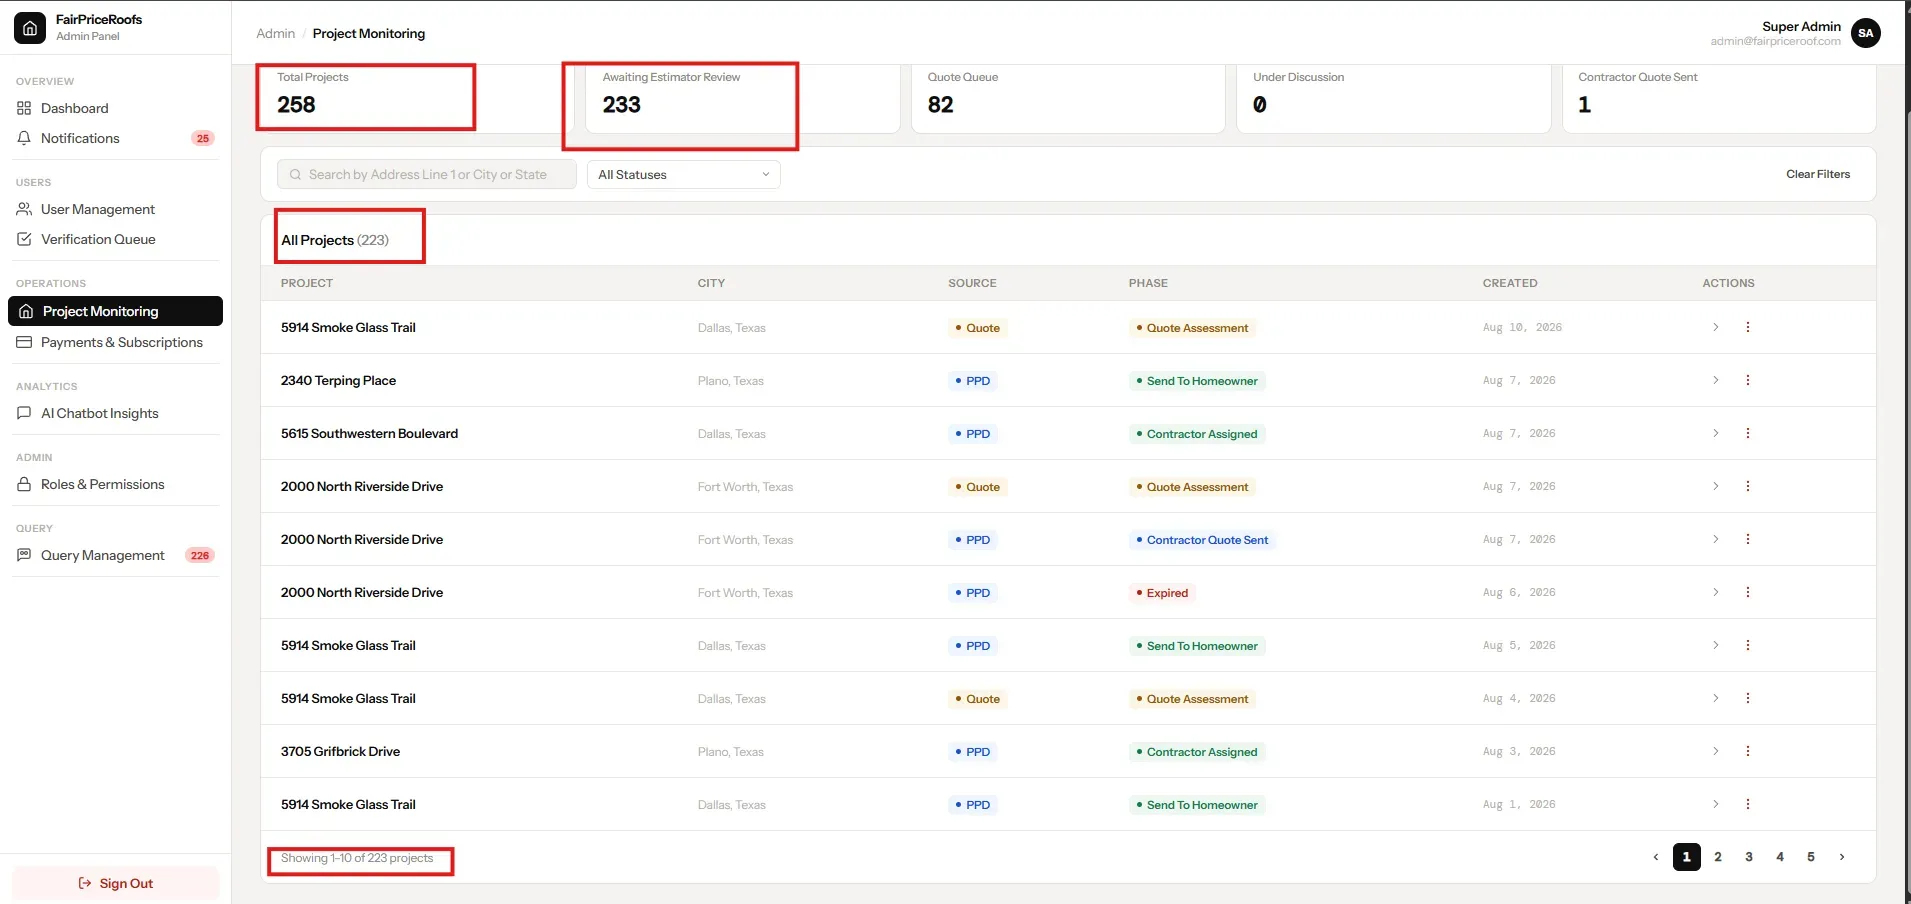Click the Expired phase badge
The image size is (1911, 904).
tap(1162, 593)
